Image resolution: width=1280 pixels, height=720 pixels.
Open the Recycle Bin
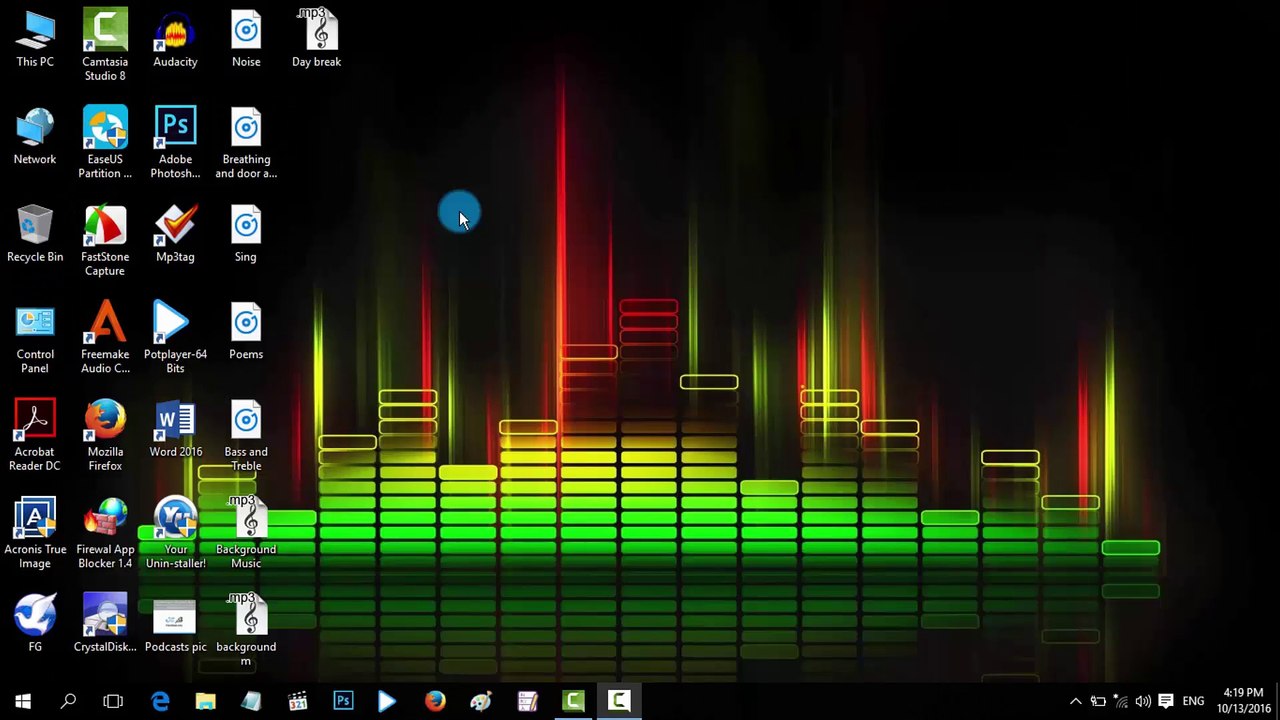tap(35, 235)
